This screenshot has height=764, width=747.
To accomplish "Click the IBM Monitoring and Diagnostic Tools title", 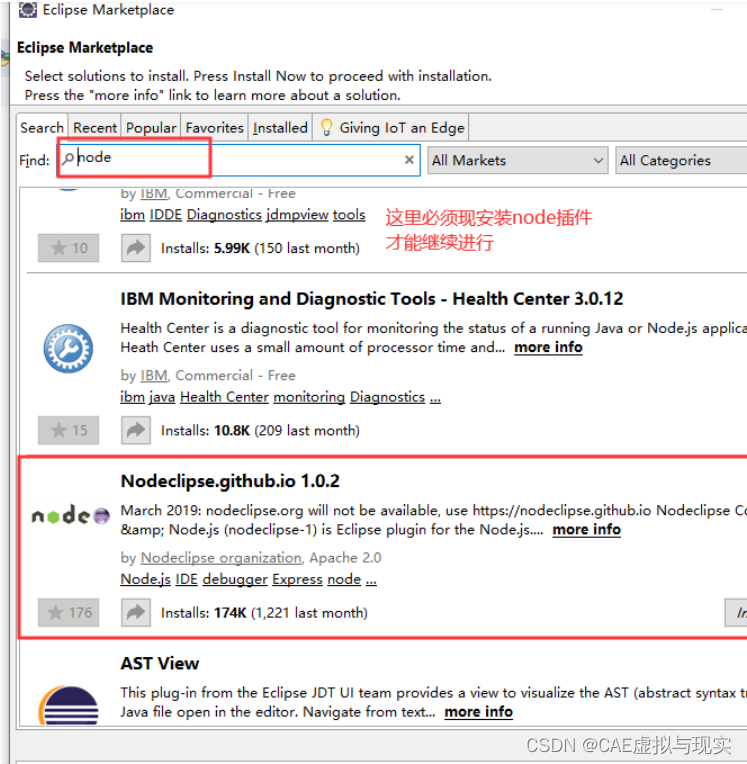I will (372, 299).
